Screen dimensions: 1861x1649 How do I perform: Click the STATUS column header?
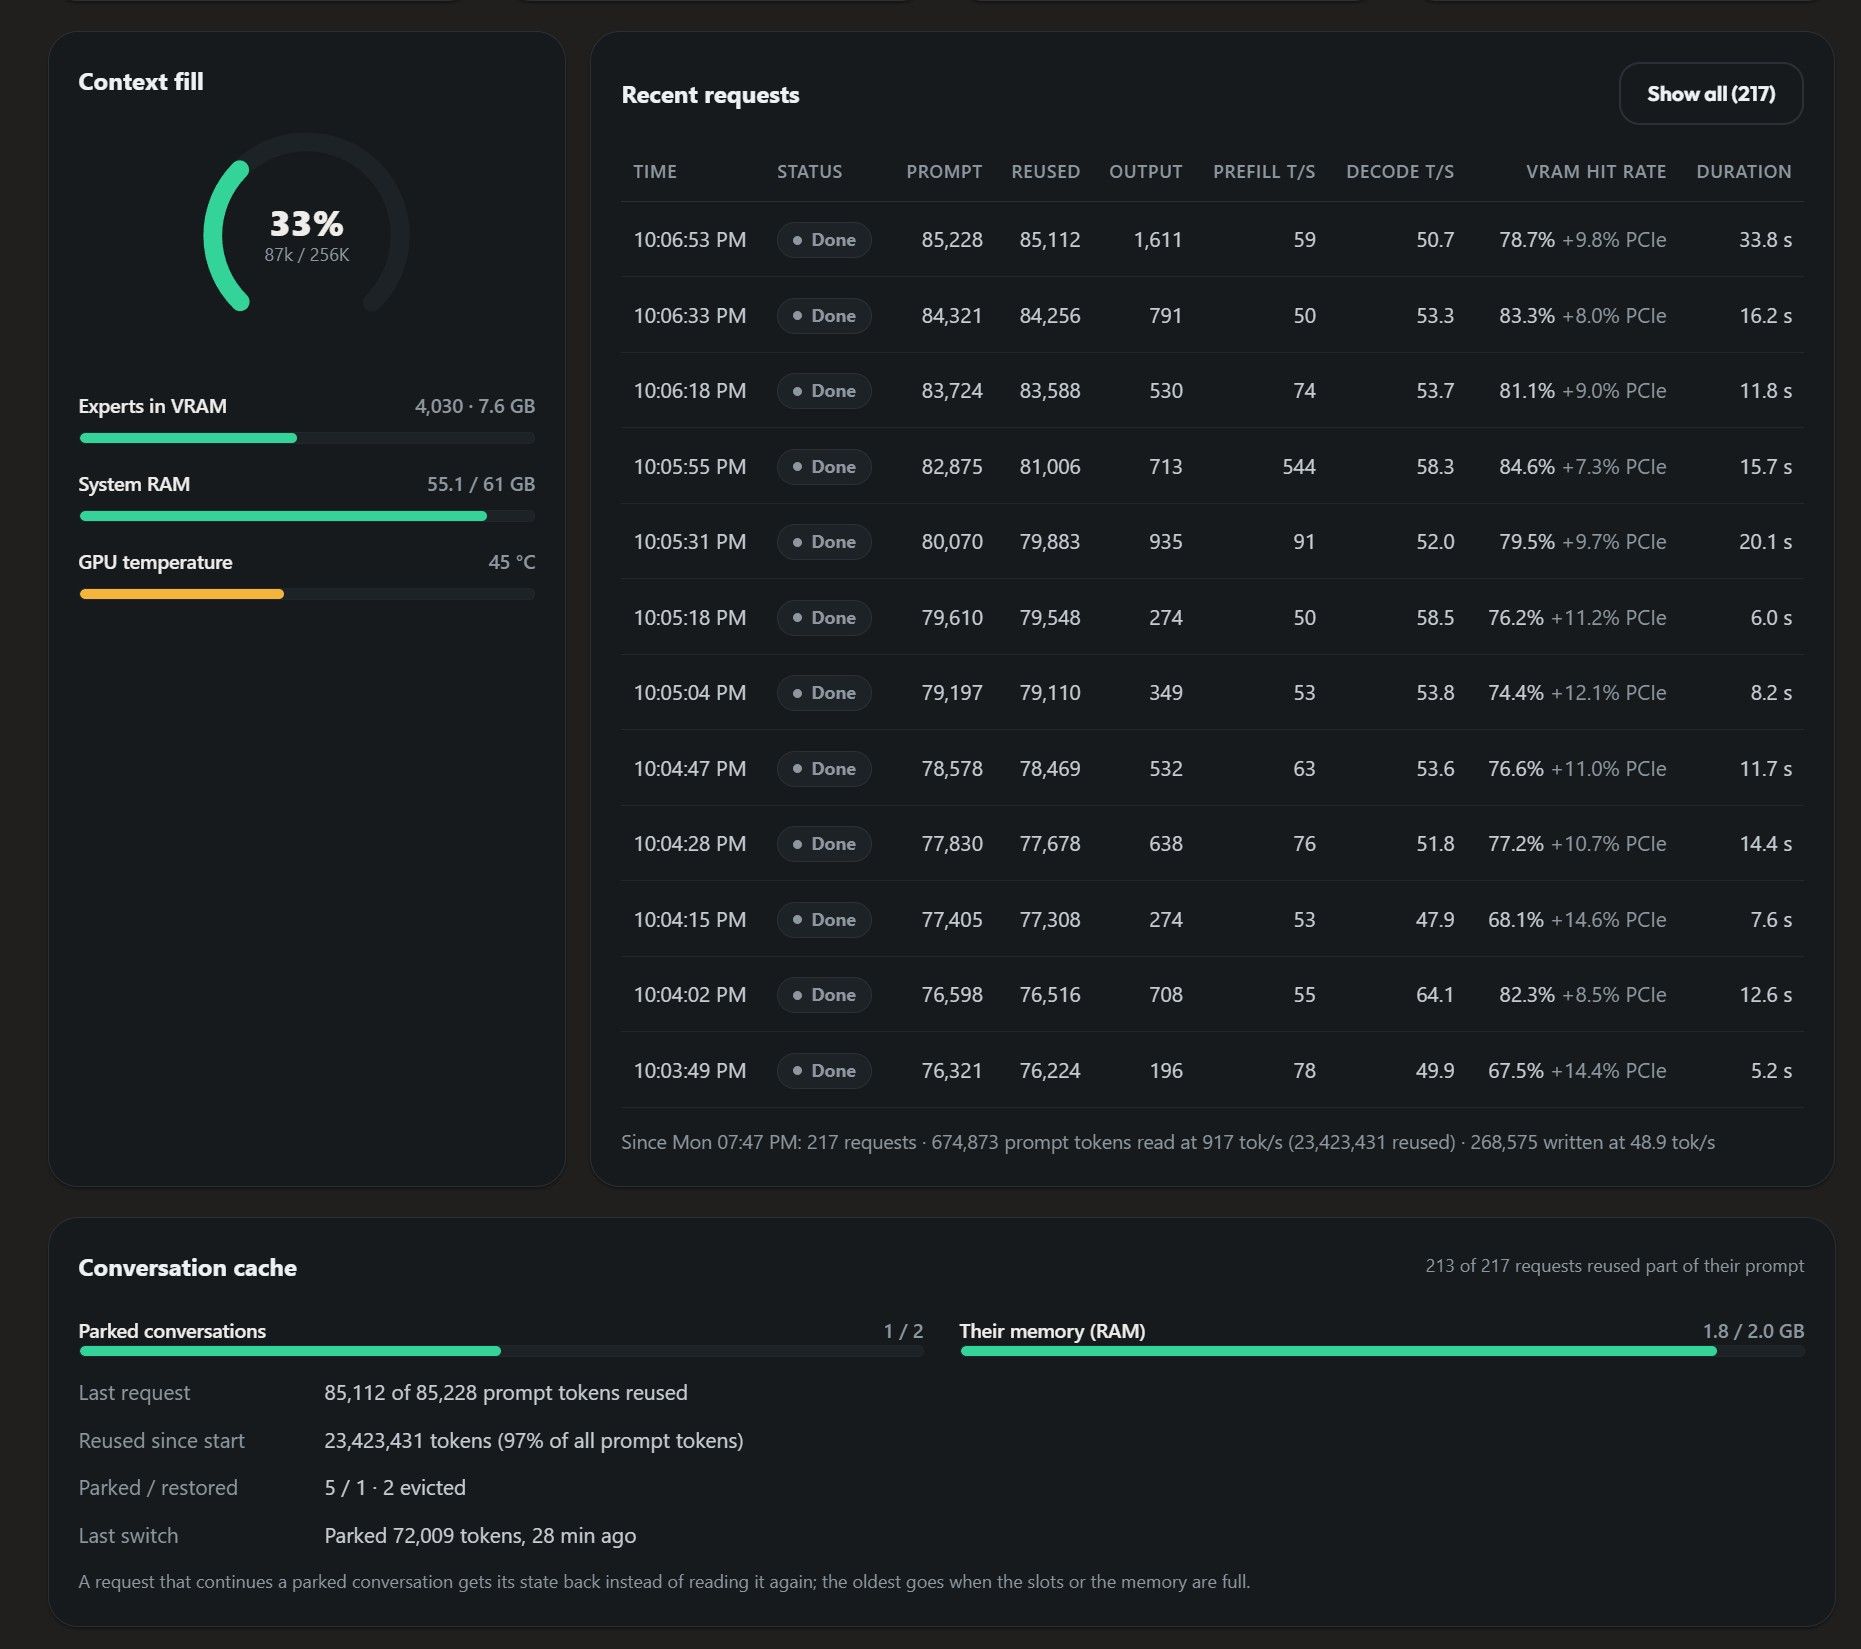(809, 172)
